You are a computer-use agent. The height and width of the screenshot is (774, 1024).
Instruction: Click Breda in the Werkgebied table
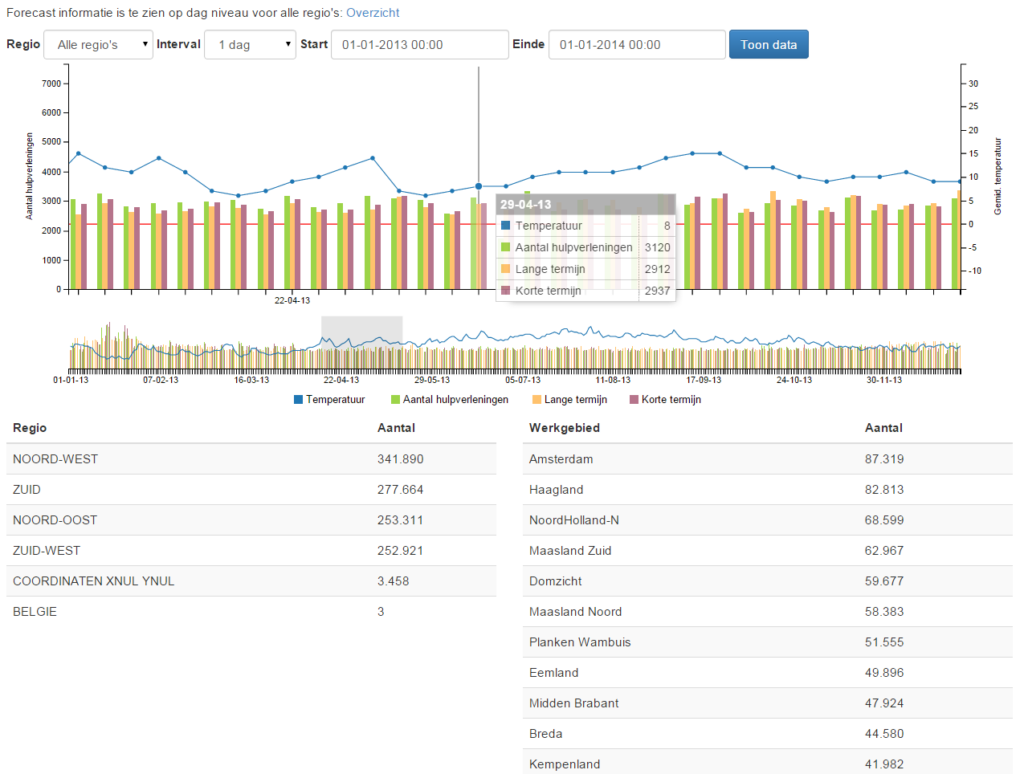tap(545, 734)
